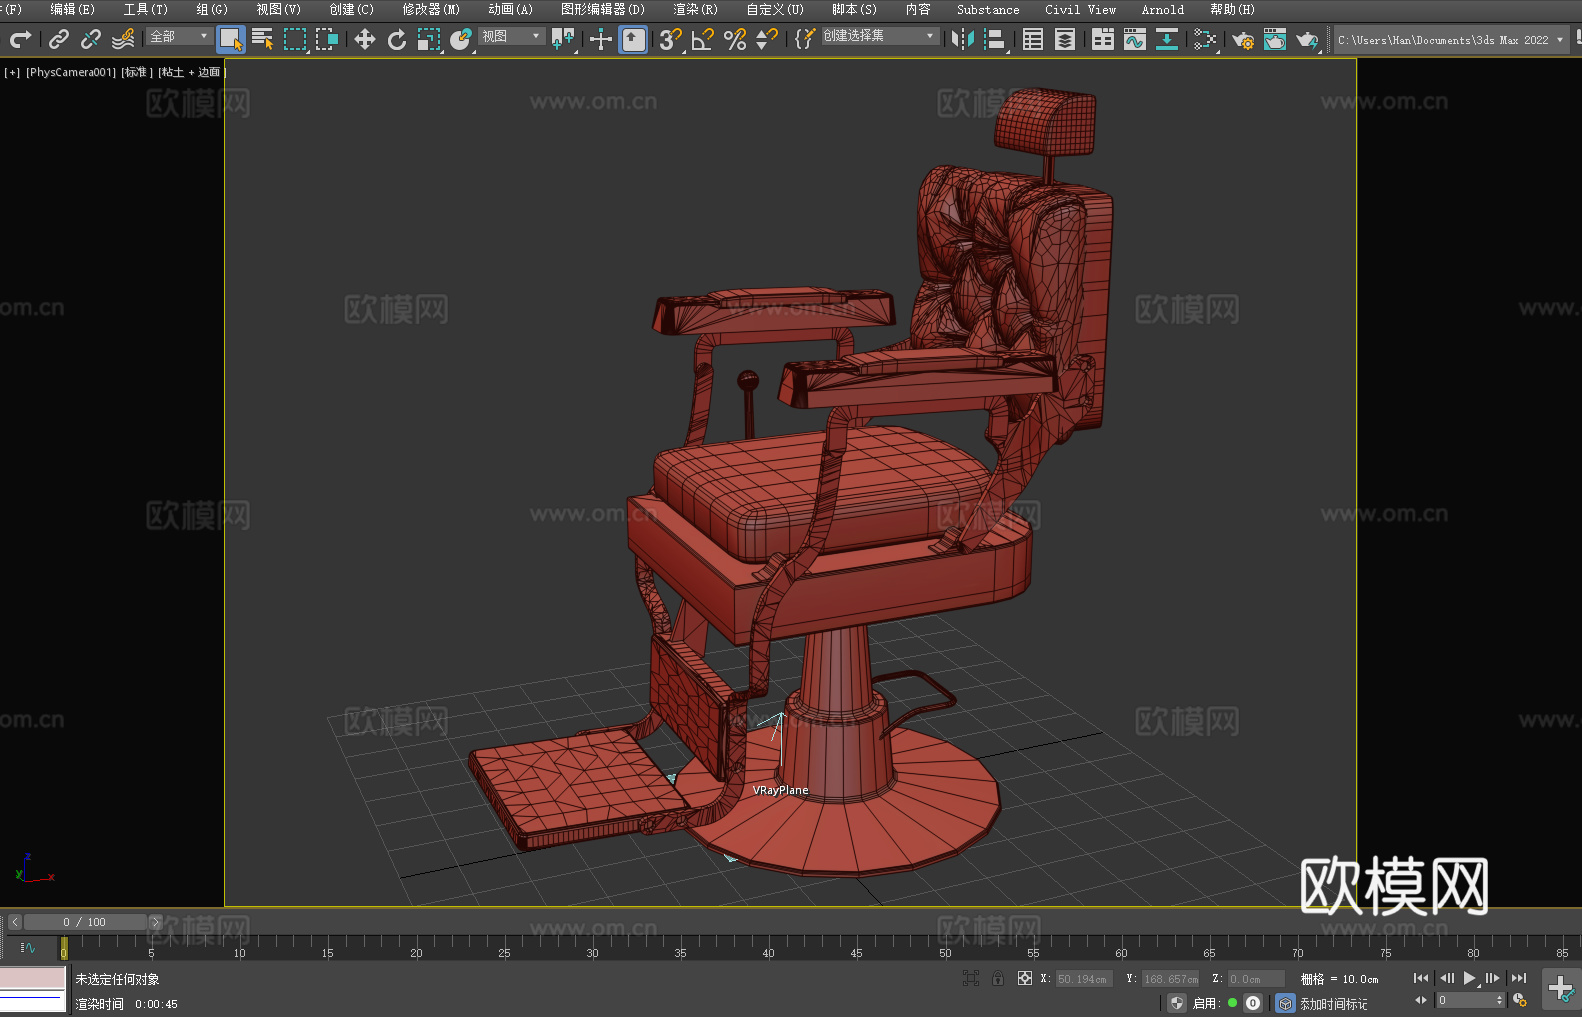This screenshot has height=1017, width=1582.
Task: Select the Rotate tool
Action: (397, 39)
